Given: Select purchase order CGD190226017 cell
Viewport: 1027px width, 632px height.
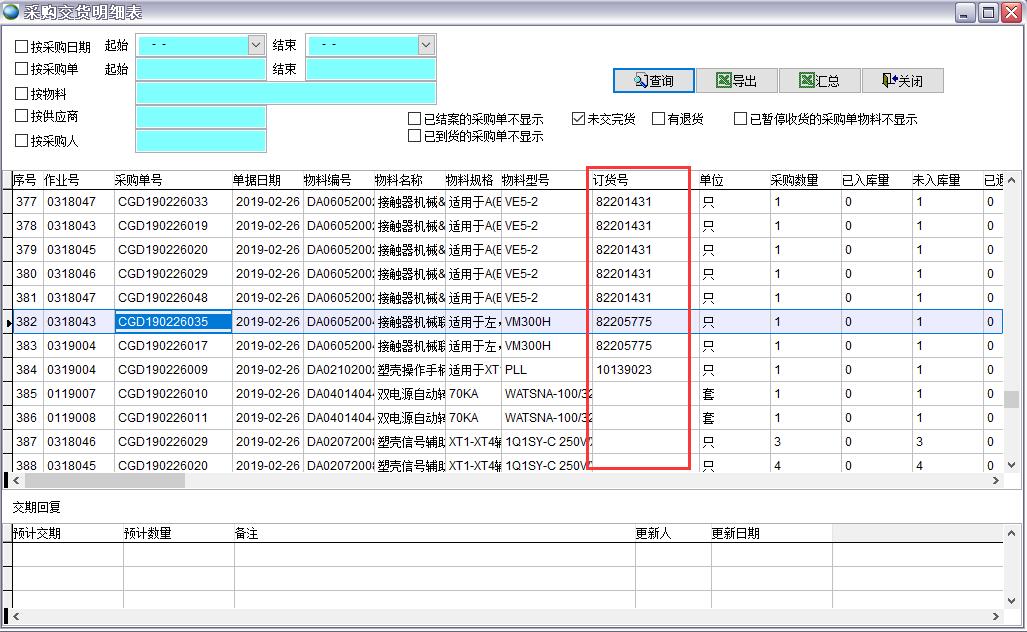Looking at the screenshot, I should (173, 346).
